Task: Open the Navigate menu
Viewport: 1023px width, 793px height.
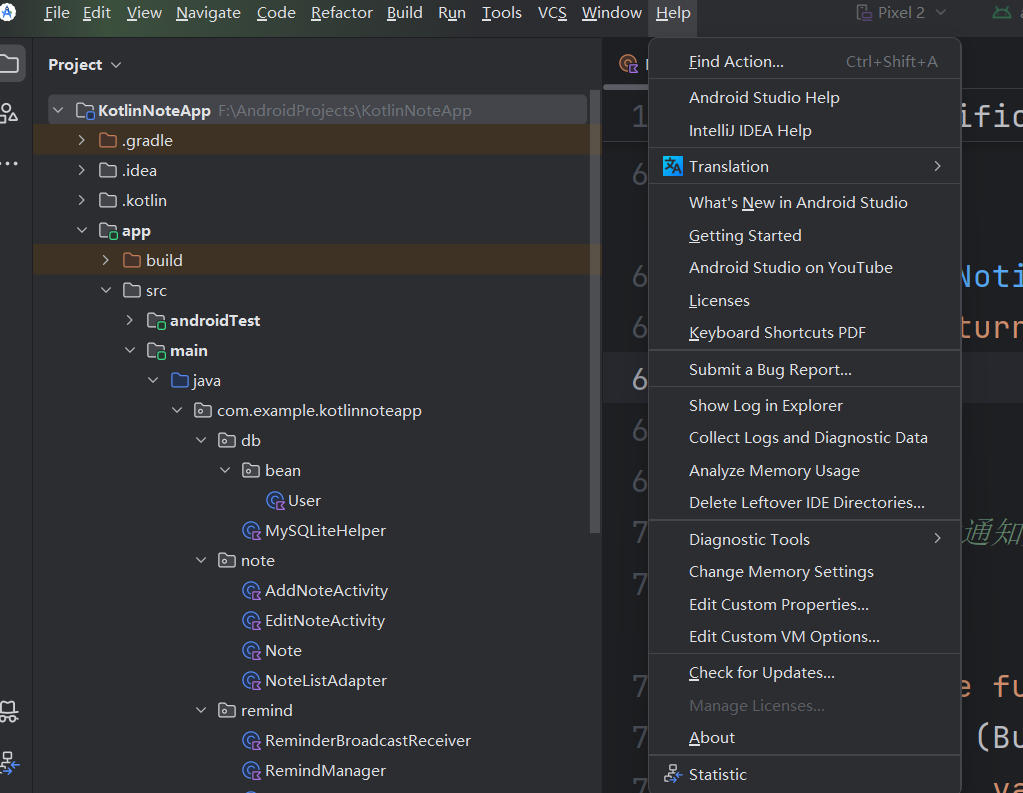Action: click(x=208, y=13)
